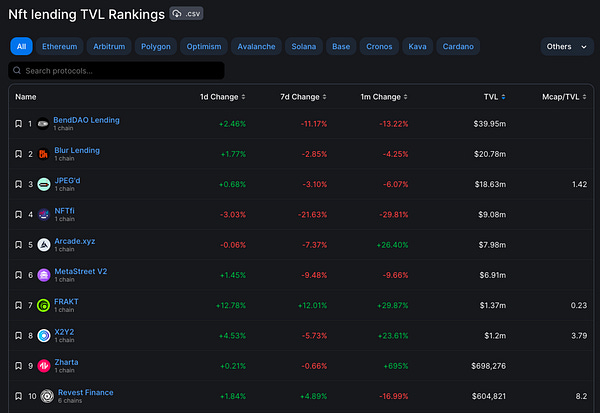Sort by 1m Change column
600x413 pixels.
point(384,97)
